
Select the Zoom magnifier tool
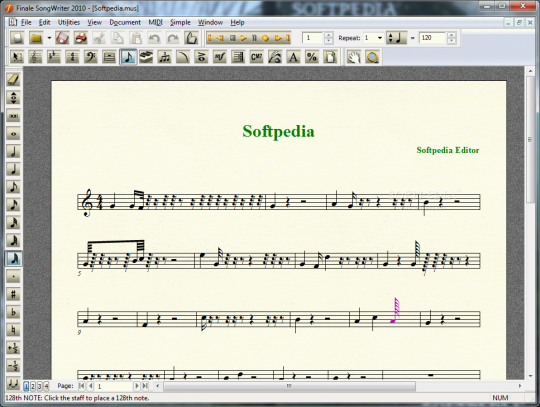(372, 57)
